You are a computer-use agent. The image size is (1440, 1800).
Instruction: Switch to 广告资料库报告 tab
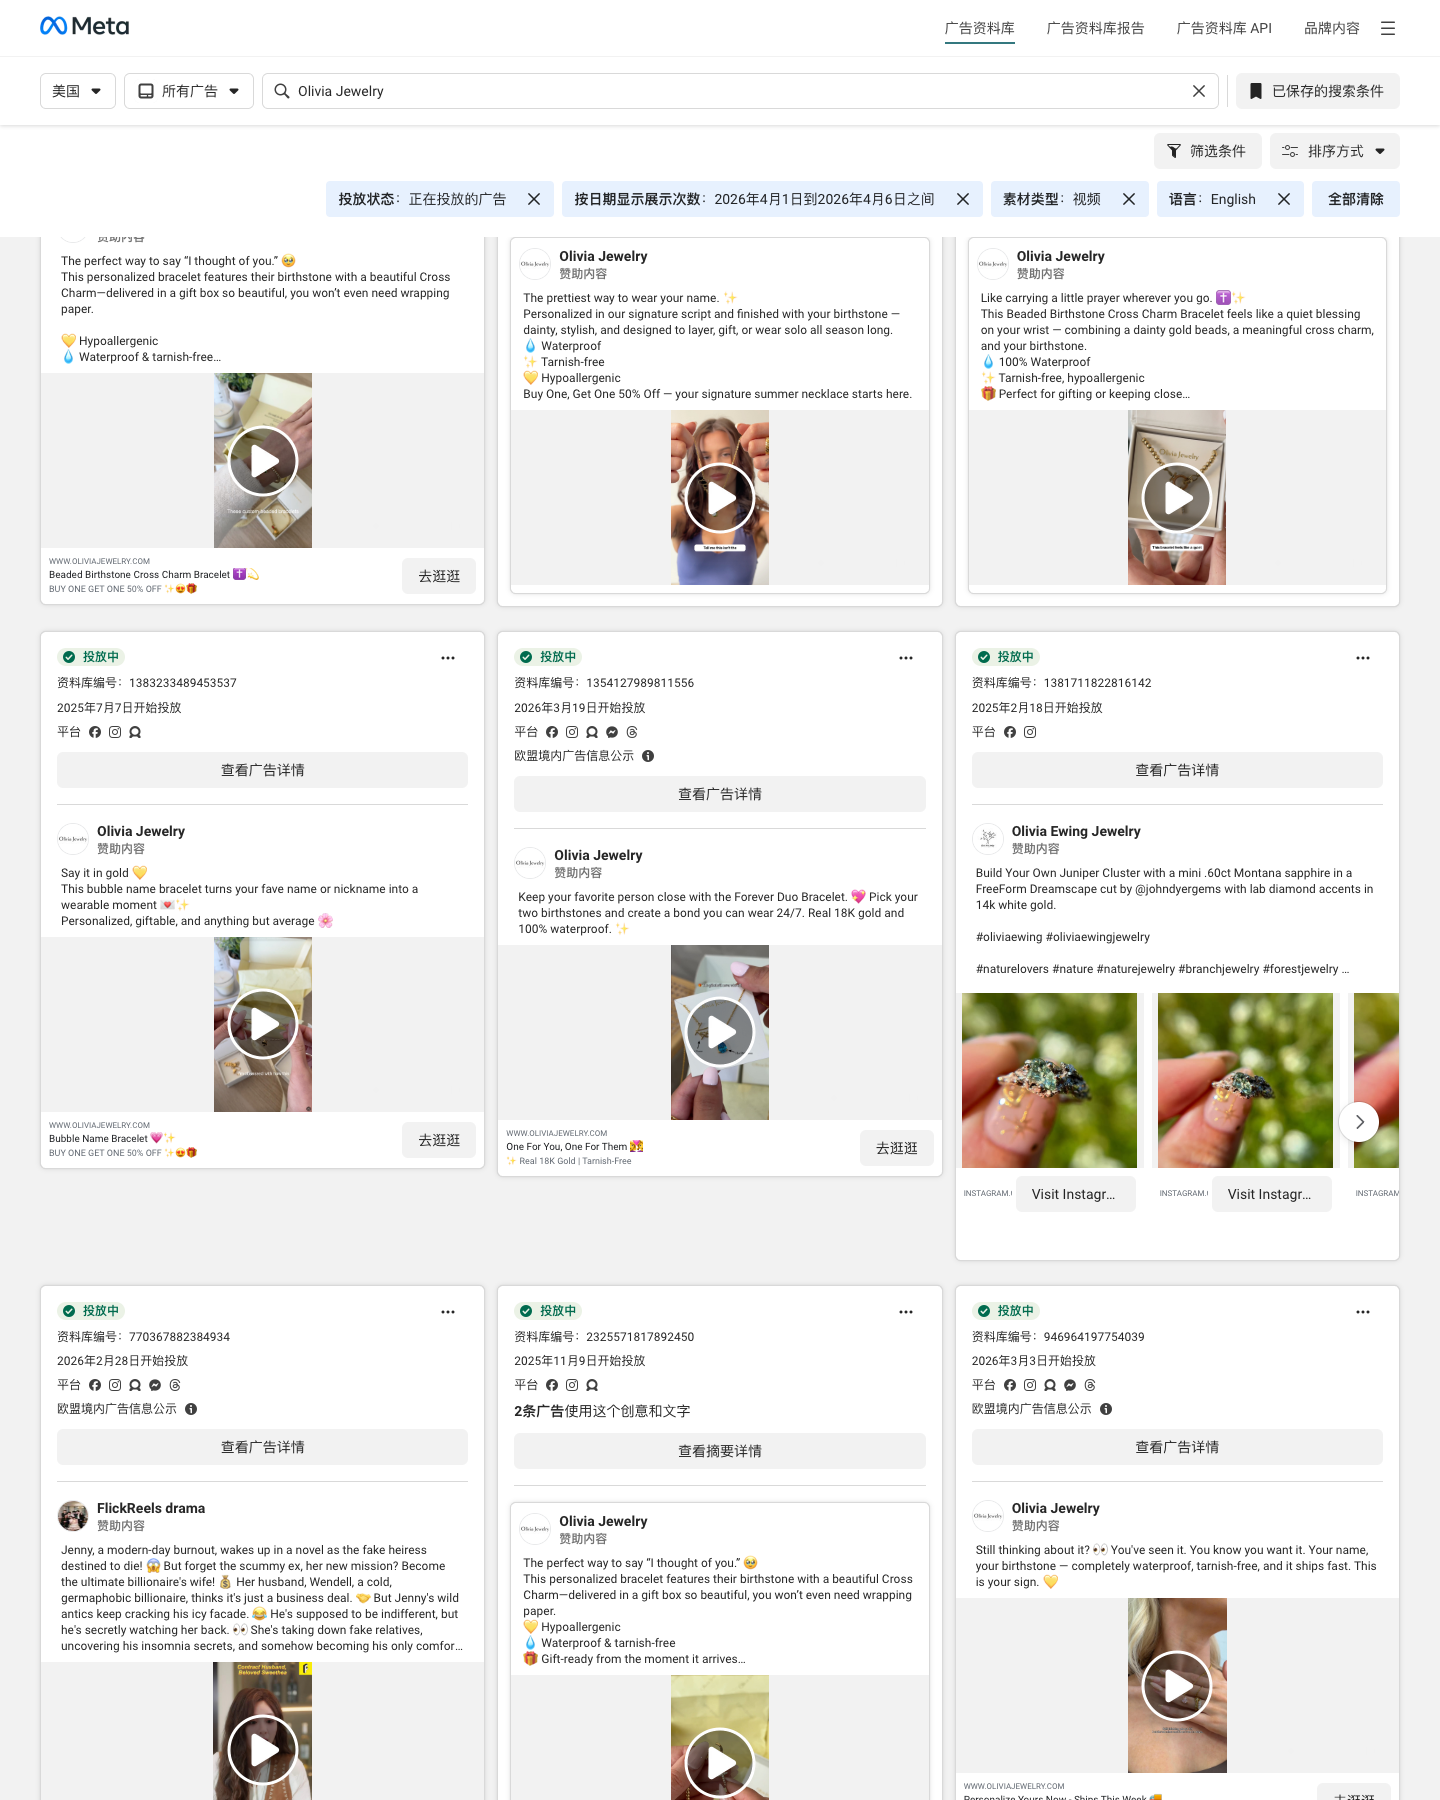coord(1095,28)
